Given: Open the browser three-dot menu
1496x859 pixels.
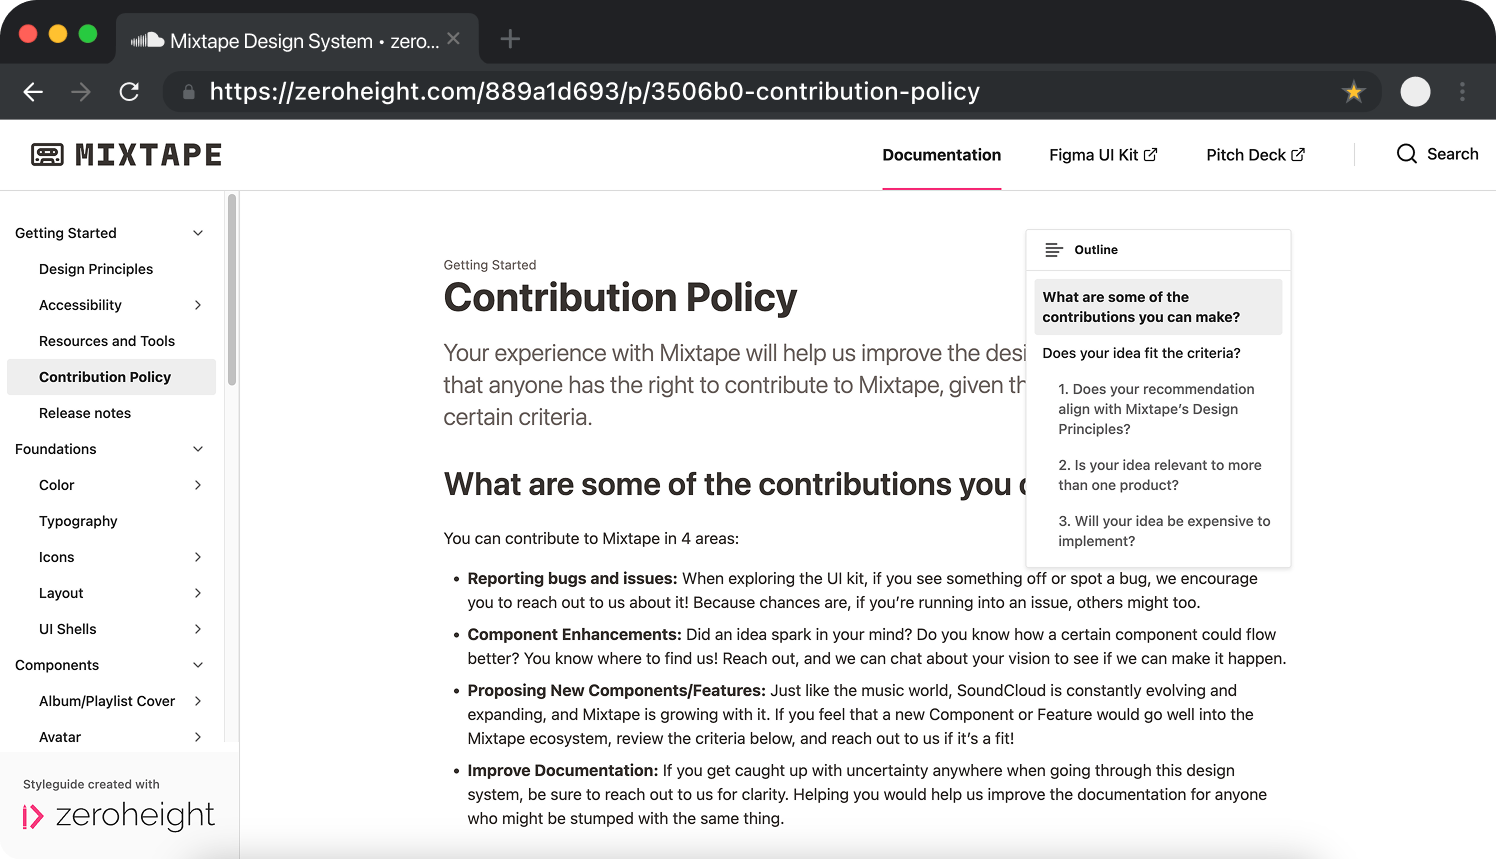Looking at the screenshot, I should coord(1462,92).
